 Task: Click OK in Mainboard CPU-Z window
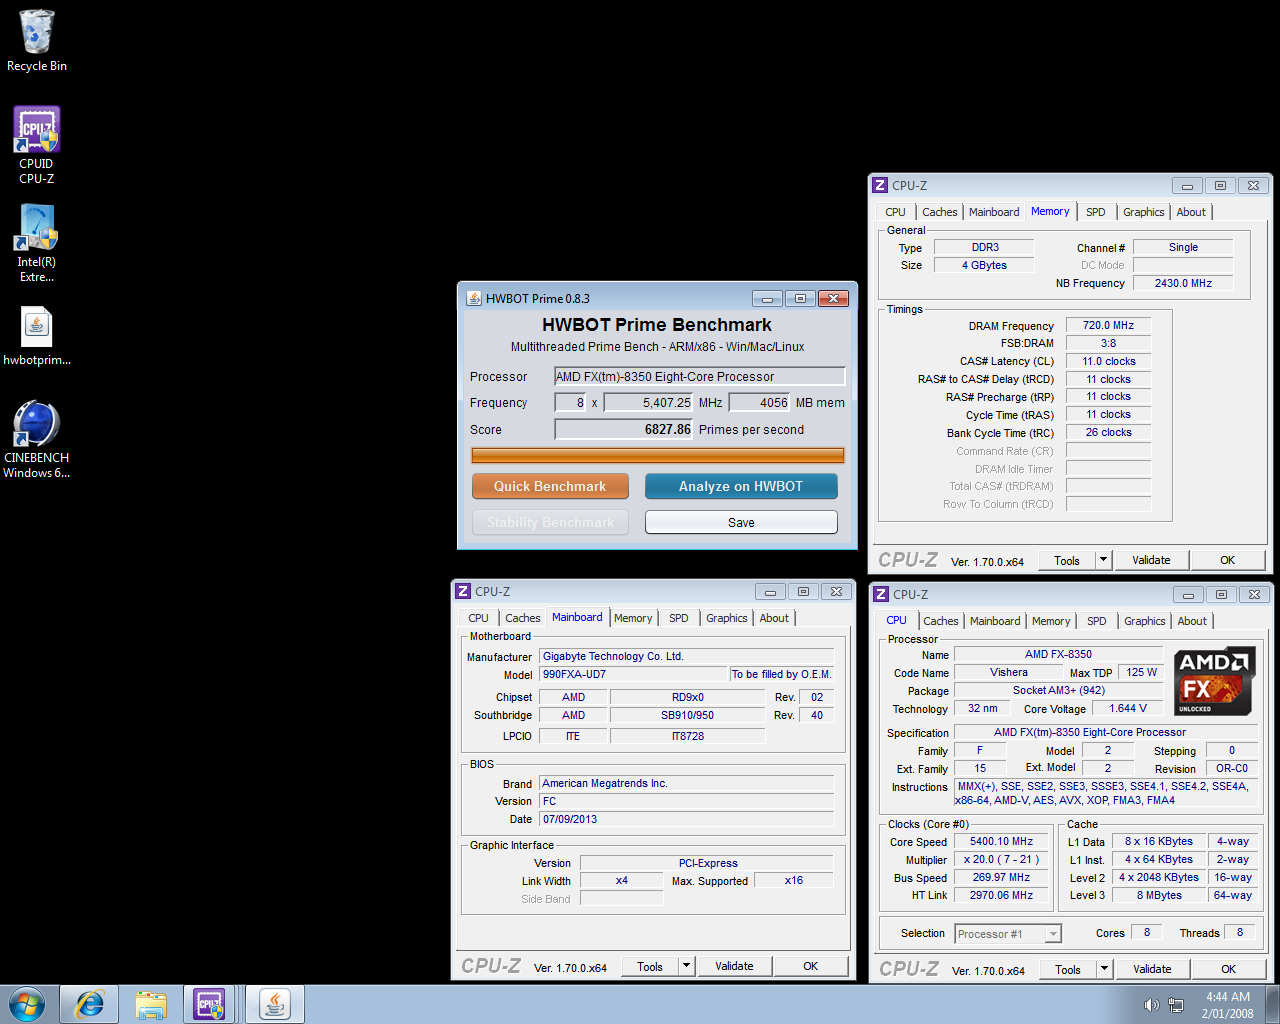click(x=810, y=966)
